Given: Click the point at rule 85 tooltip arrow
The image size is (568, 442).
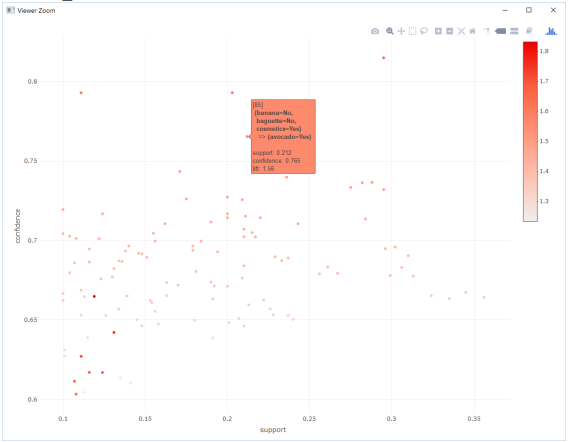Looking at the screenshot, I should tap(247, 137).
